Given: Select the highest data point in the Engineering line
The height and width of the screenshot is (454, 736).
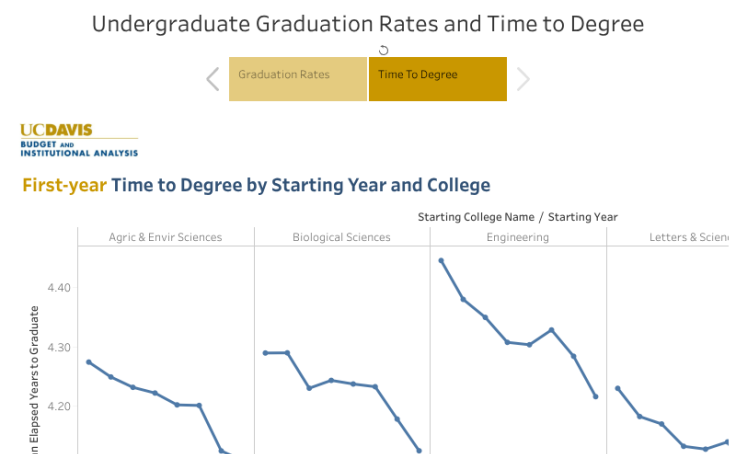Looking at the screenshot, I should click(441, 261).
